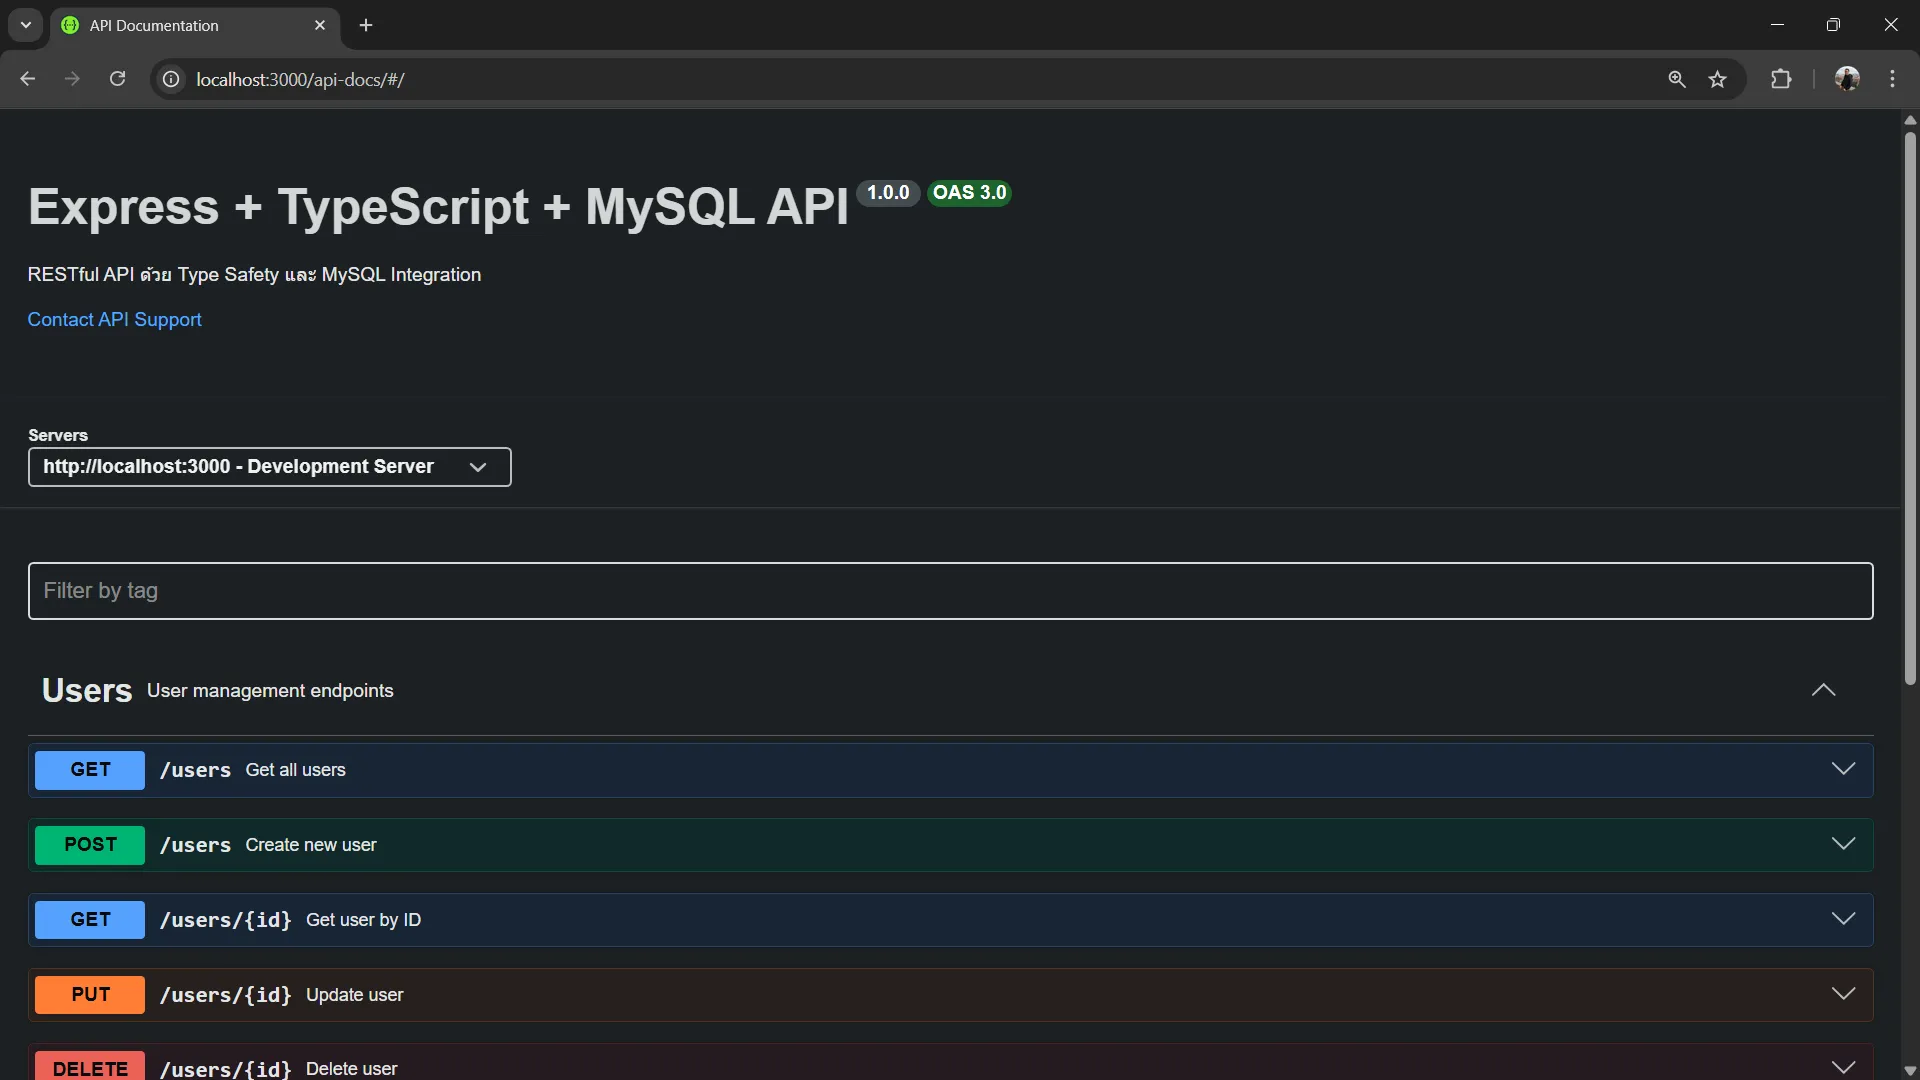Image resolution: width=1920 pixels, height=1080 pixels.
Task: Open the Contact API Support link
Action: pyautogui.click(x=114, y=319)
